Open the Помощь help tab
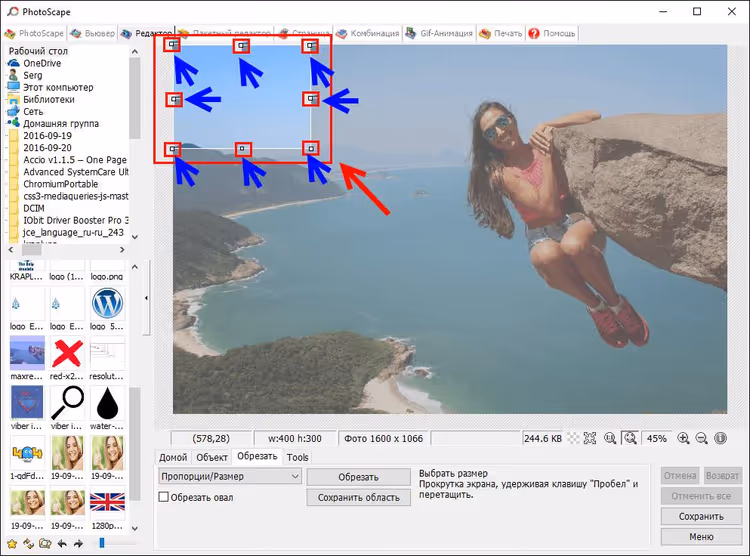The image size is (750, 556). (x=551, y=33)
